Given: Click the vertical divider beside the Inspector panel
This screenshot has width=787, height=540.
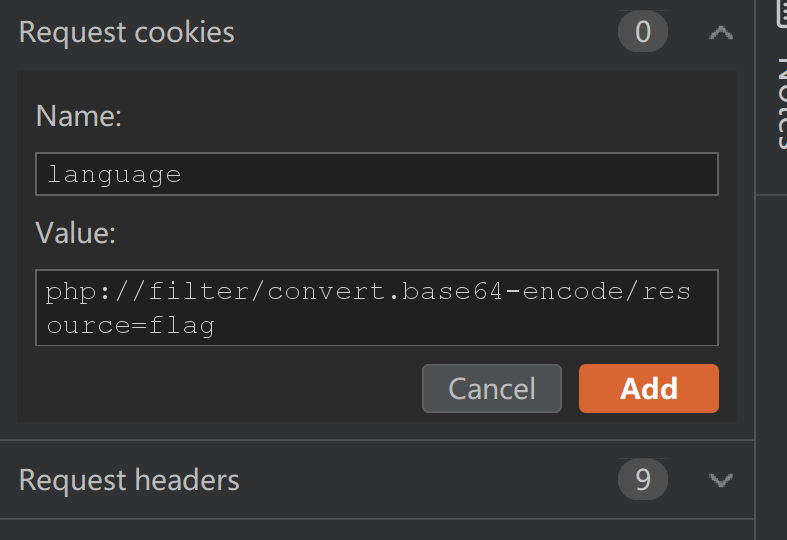Looking at the screenshot, I should pos(755,270).
